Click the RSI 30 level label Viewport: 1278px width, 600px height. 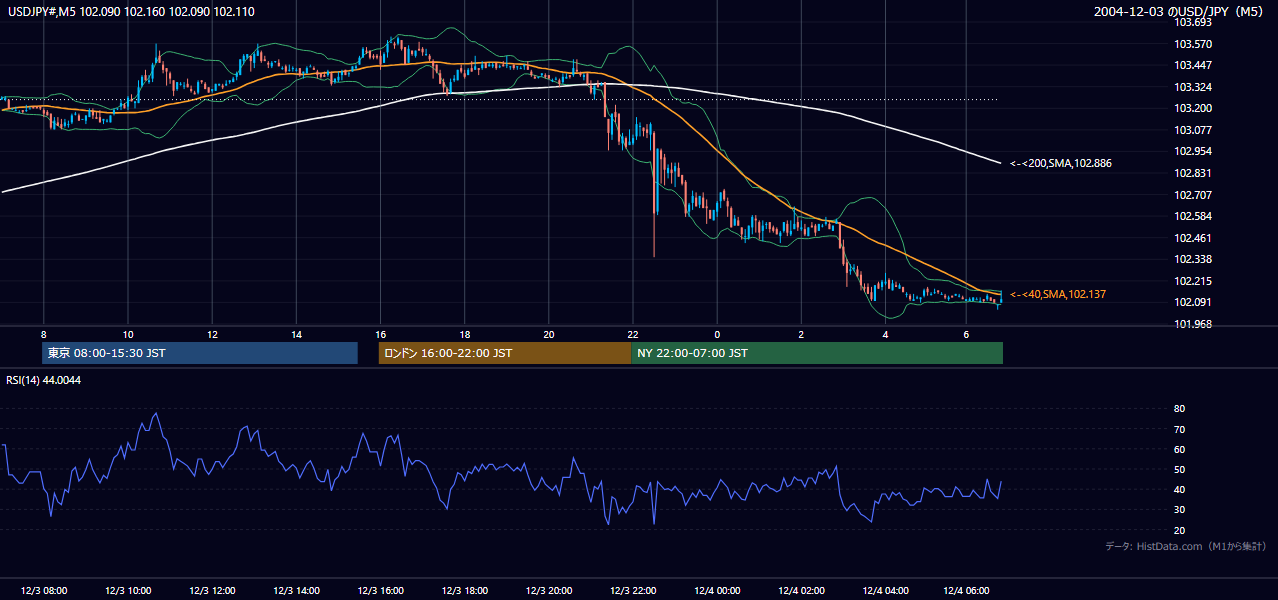click(1179, 510)
